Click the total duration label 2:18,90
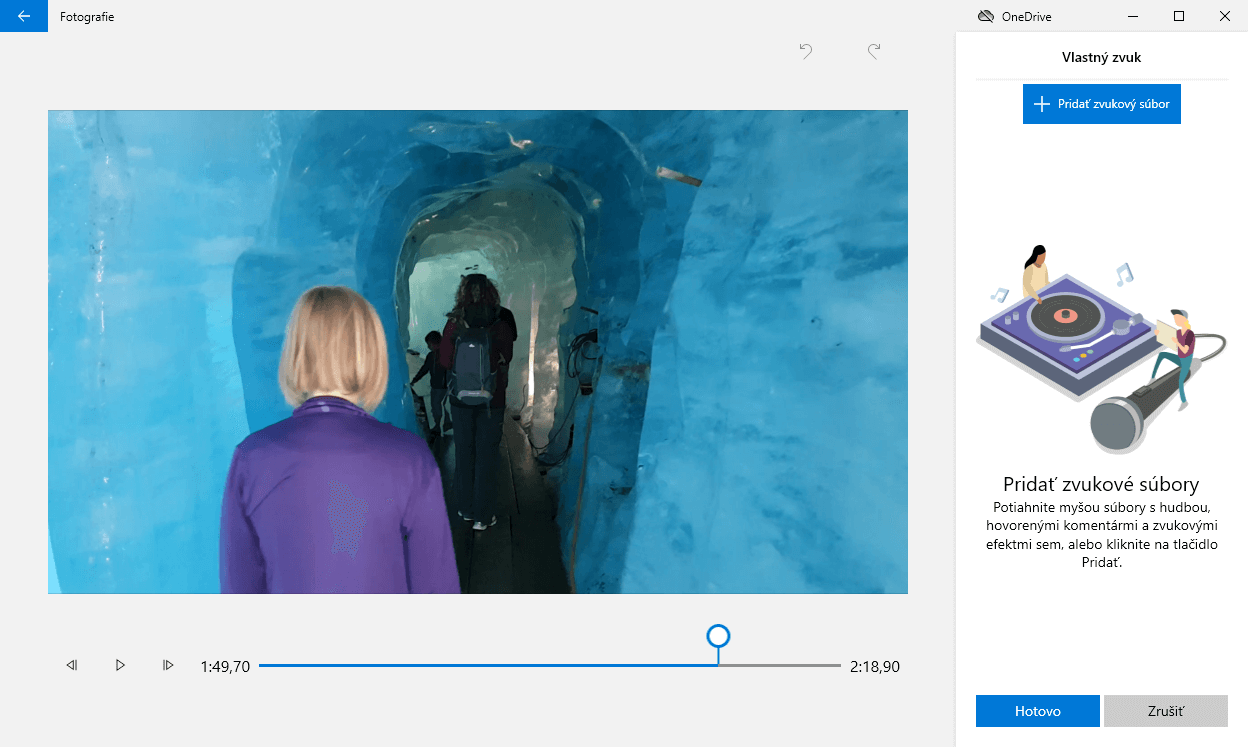The height and width of the screenshot is (747, 1248). [x=875, y=666]
